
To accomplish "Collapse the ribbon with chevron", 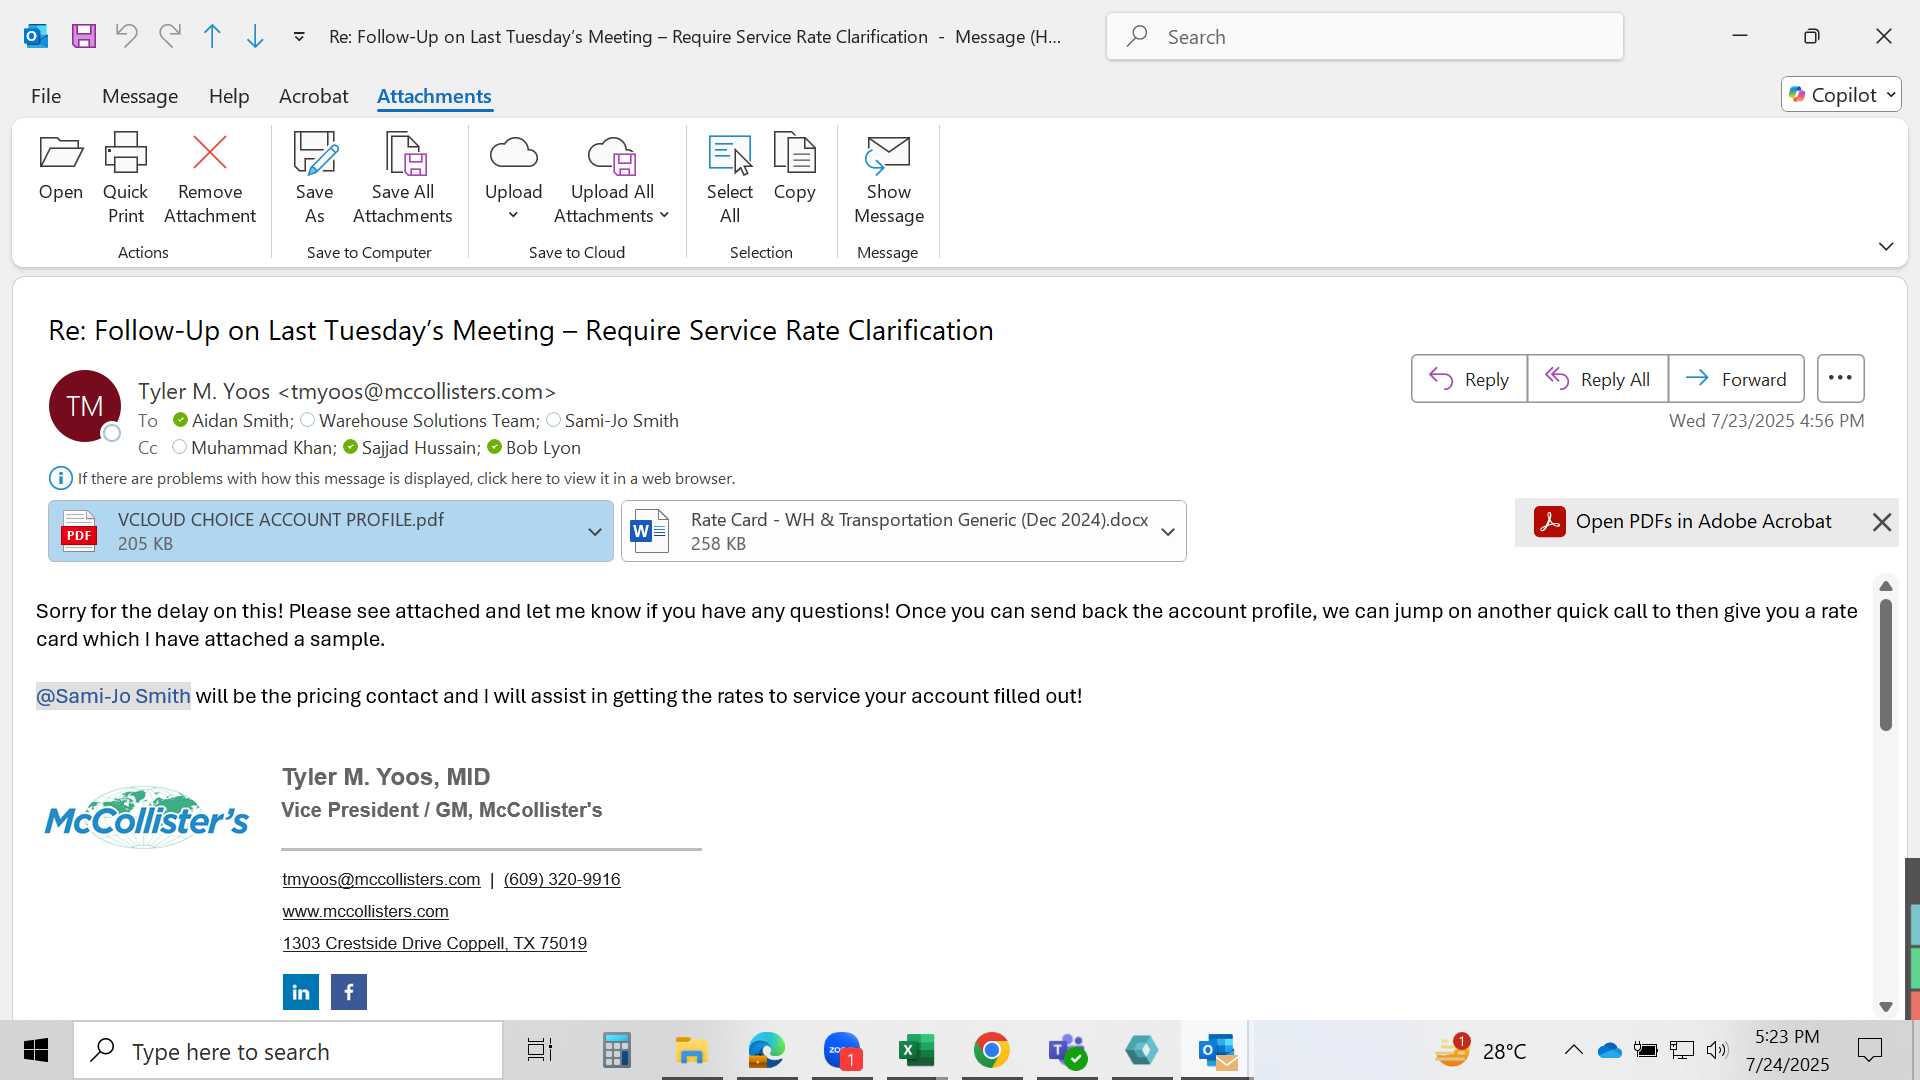I will (x=1886, y=246).
